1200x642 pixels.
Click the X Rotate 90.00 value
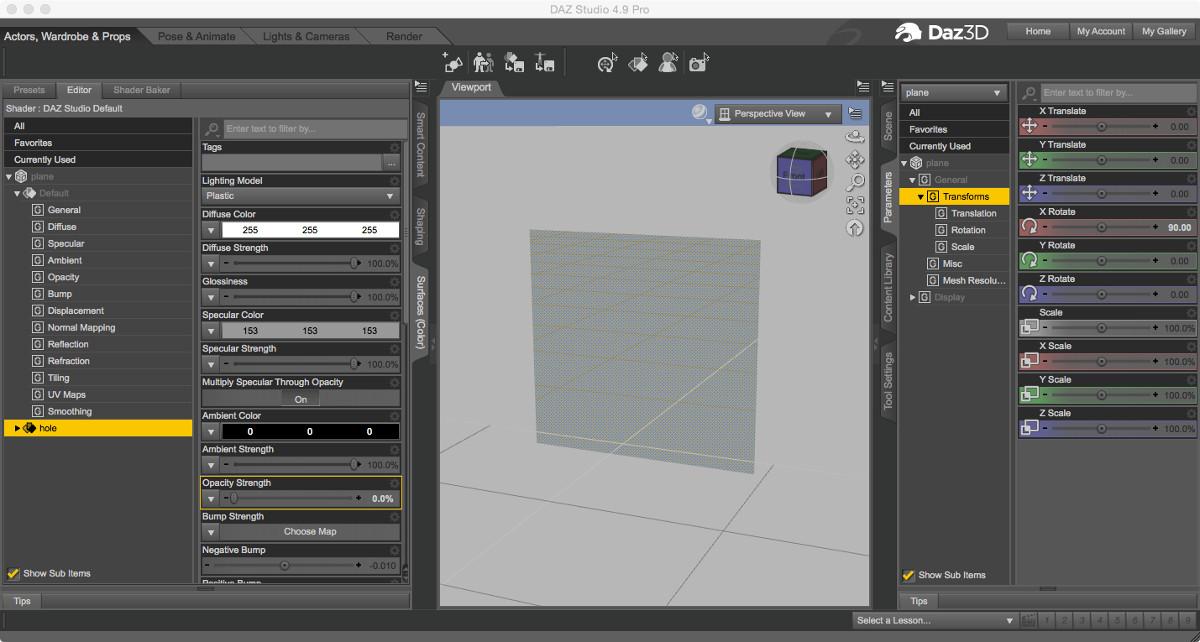(1179, 227)
